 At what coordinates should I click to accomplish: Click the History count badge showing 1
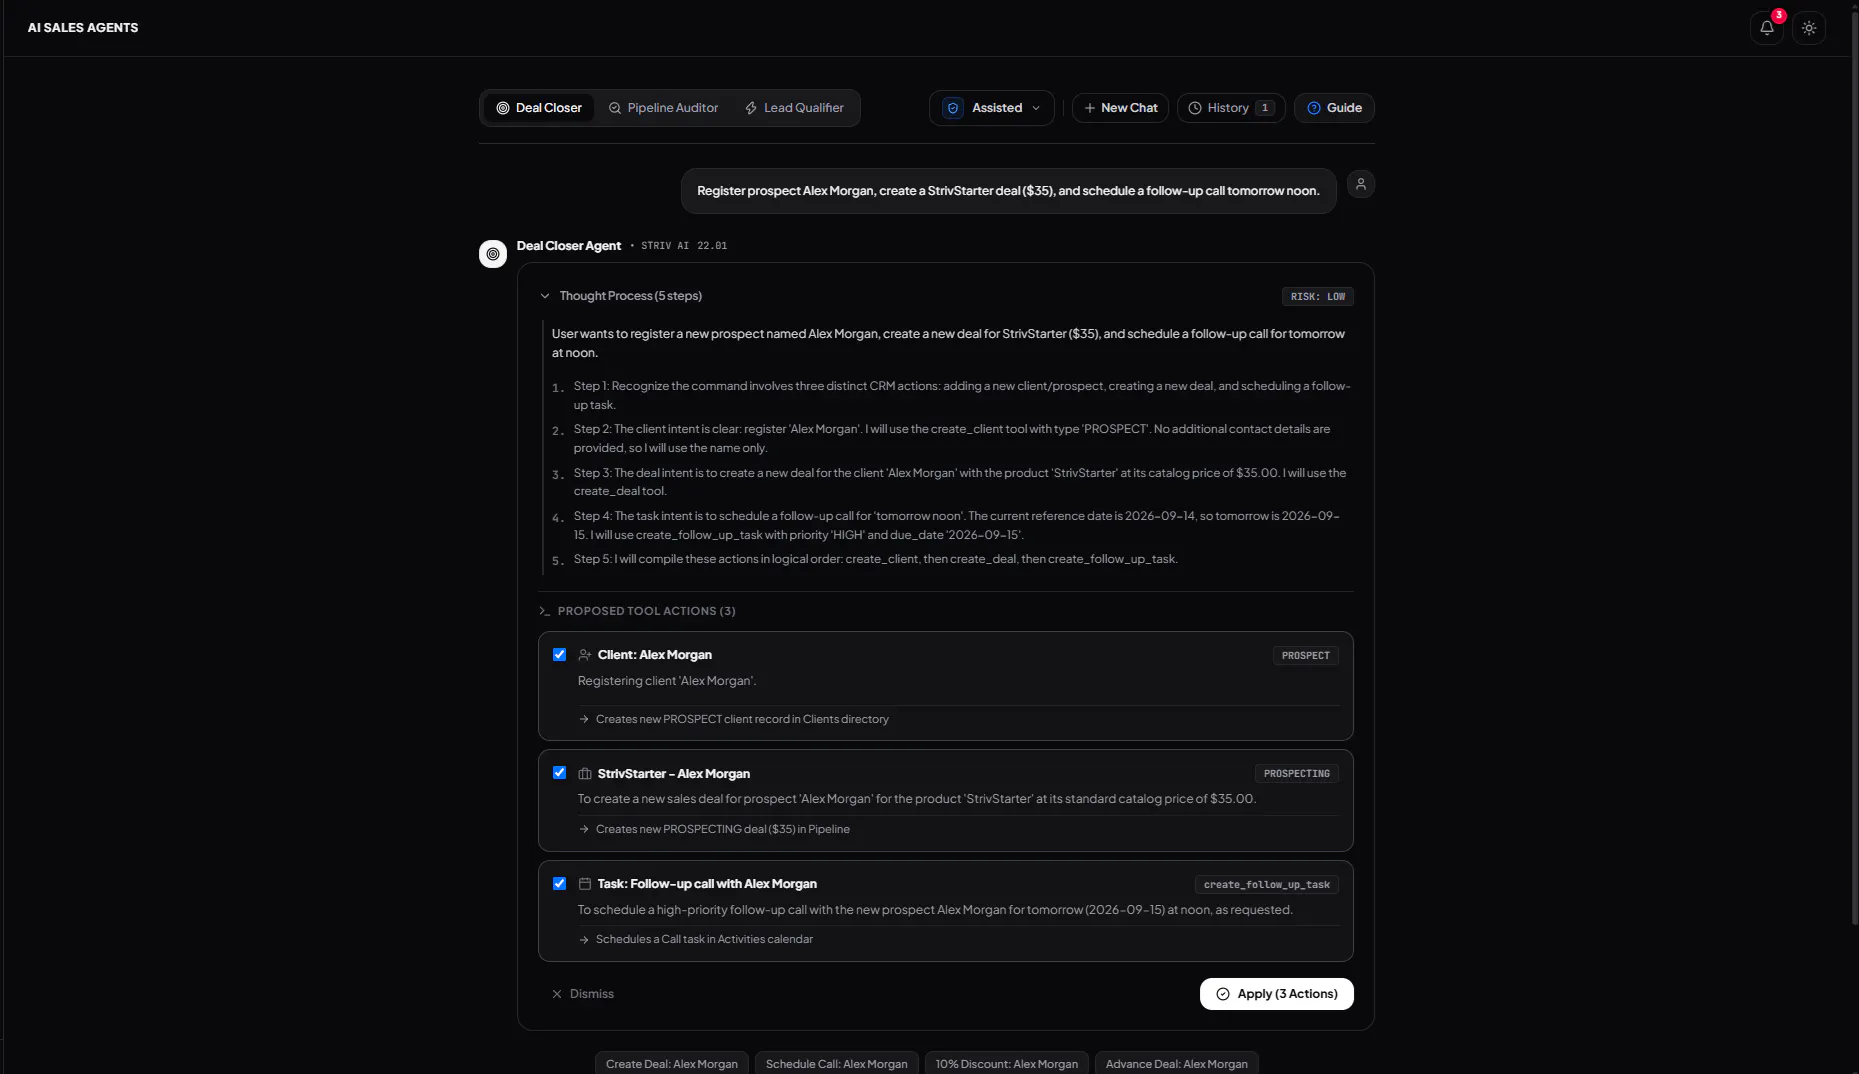(1265, 108)
